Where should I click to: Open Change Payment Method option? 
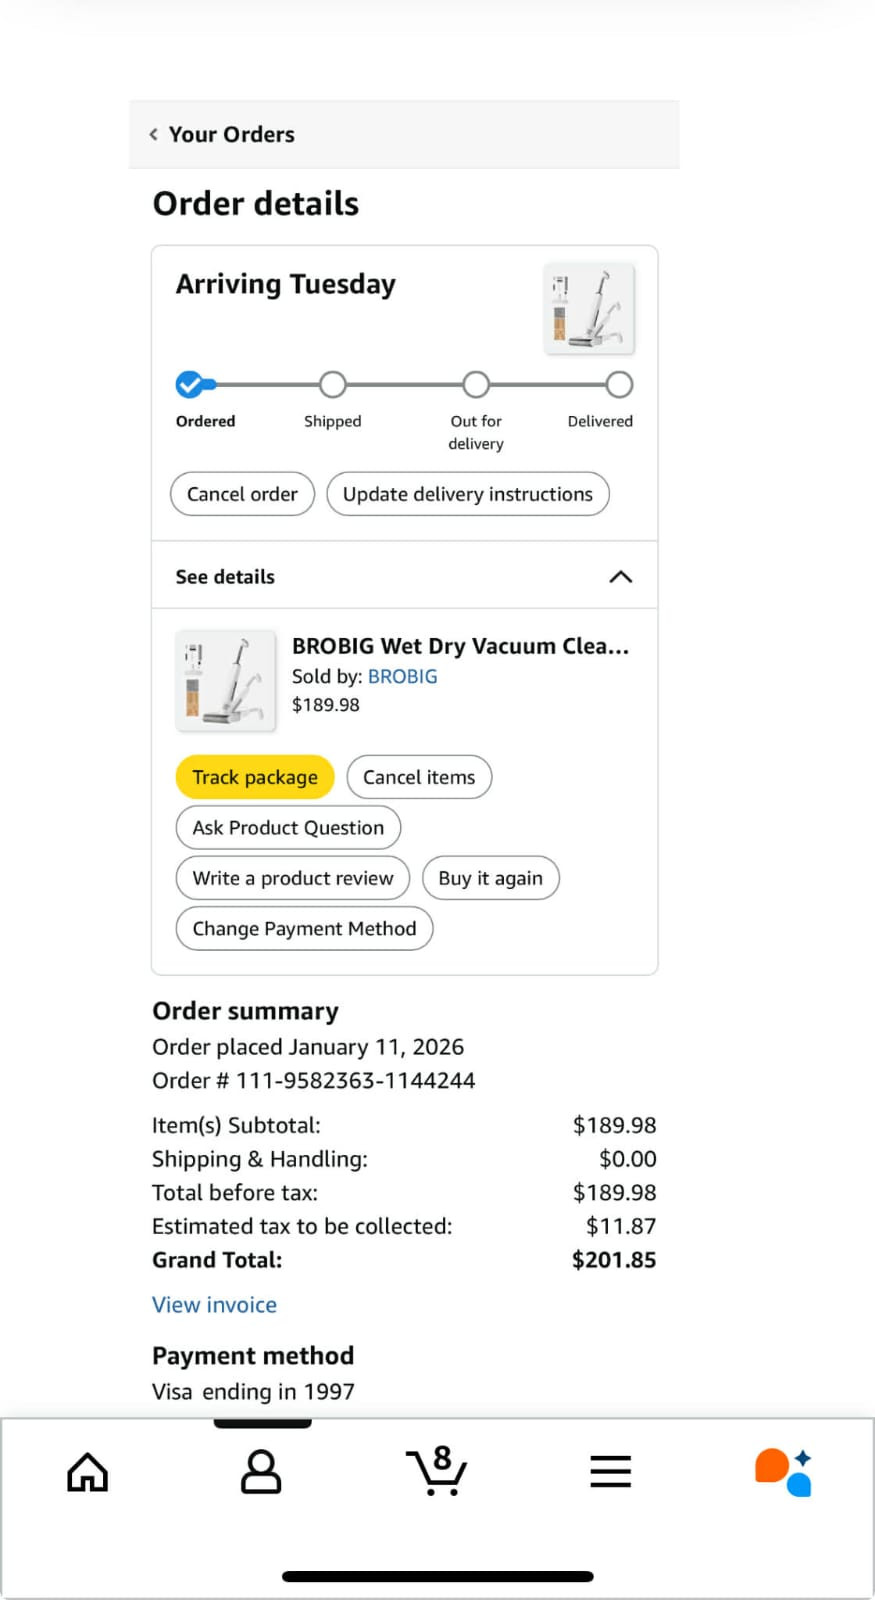click(304, 928)
